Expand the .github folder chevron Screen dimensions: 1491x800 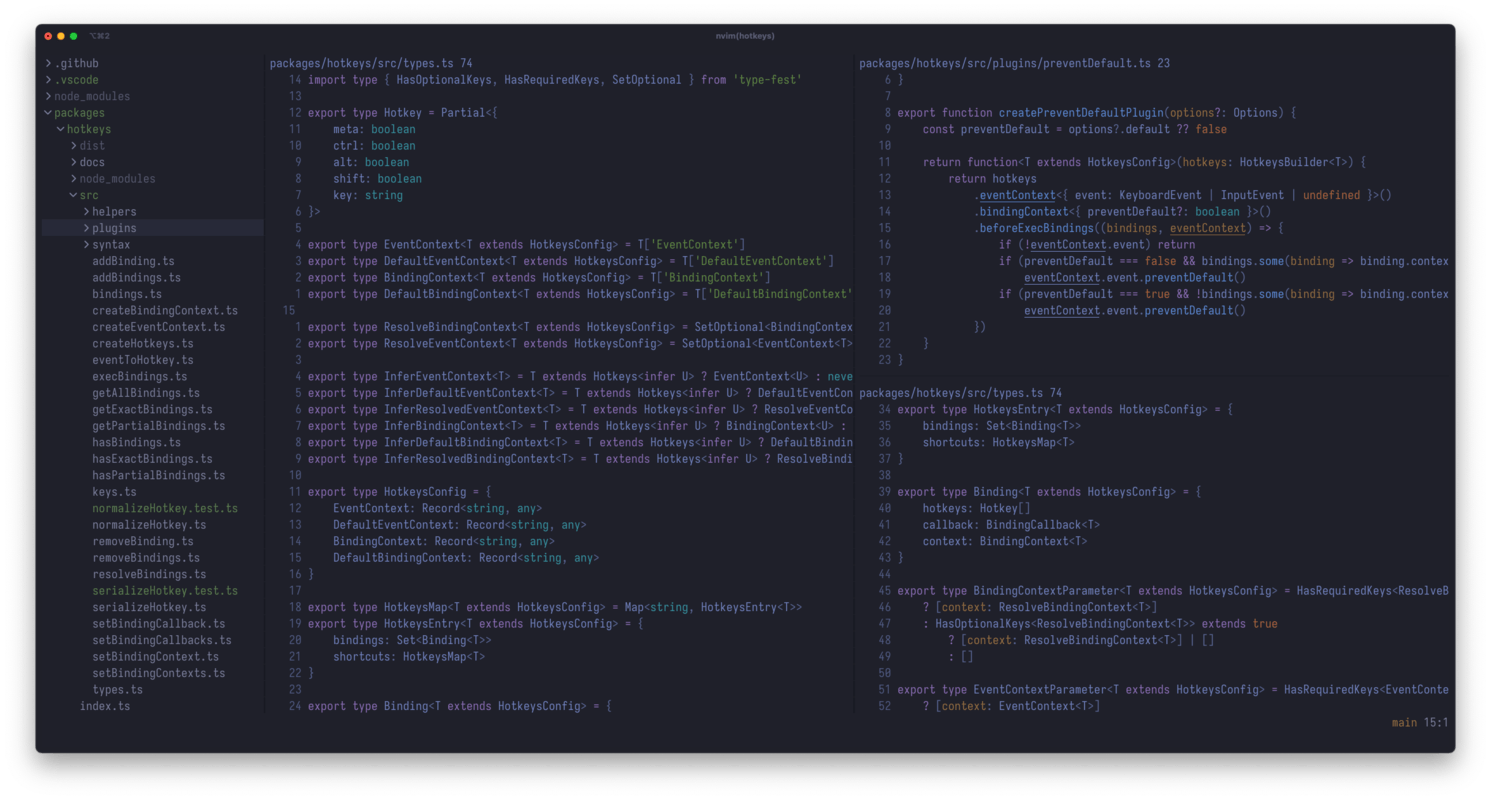pyautogui.click(x=47, y=63)
